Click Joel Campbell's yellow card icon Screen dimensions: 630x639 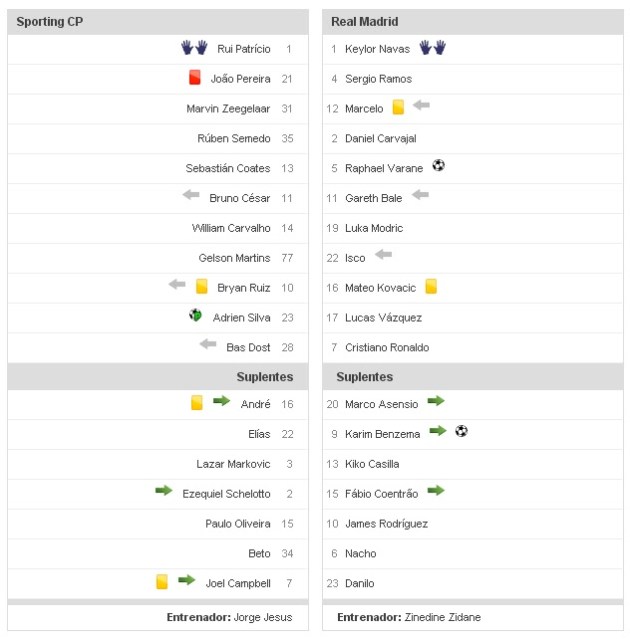click(162, 581)
